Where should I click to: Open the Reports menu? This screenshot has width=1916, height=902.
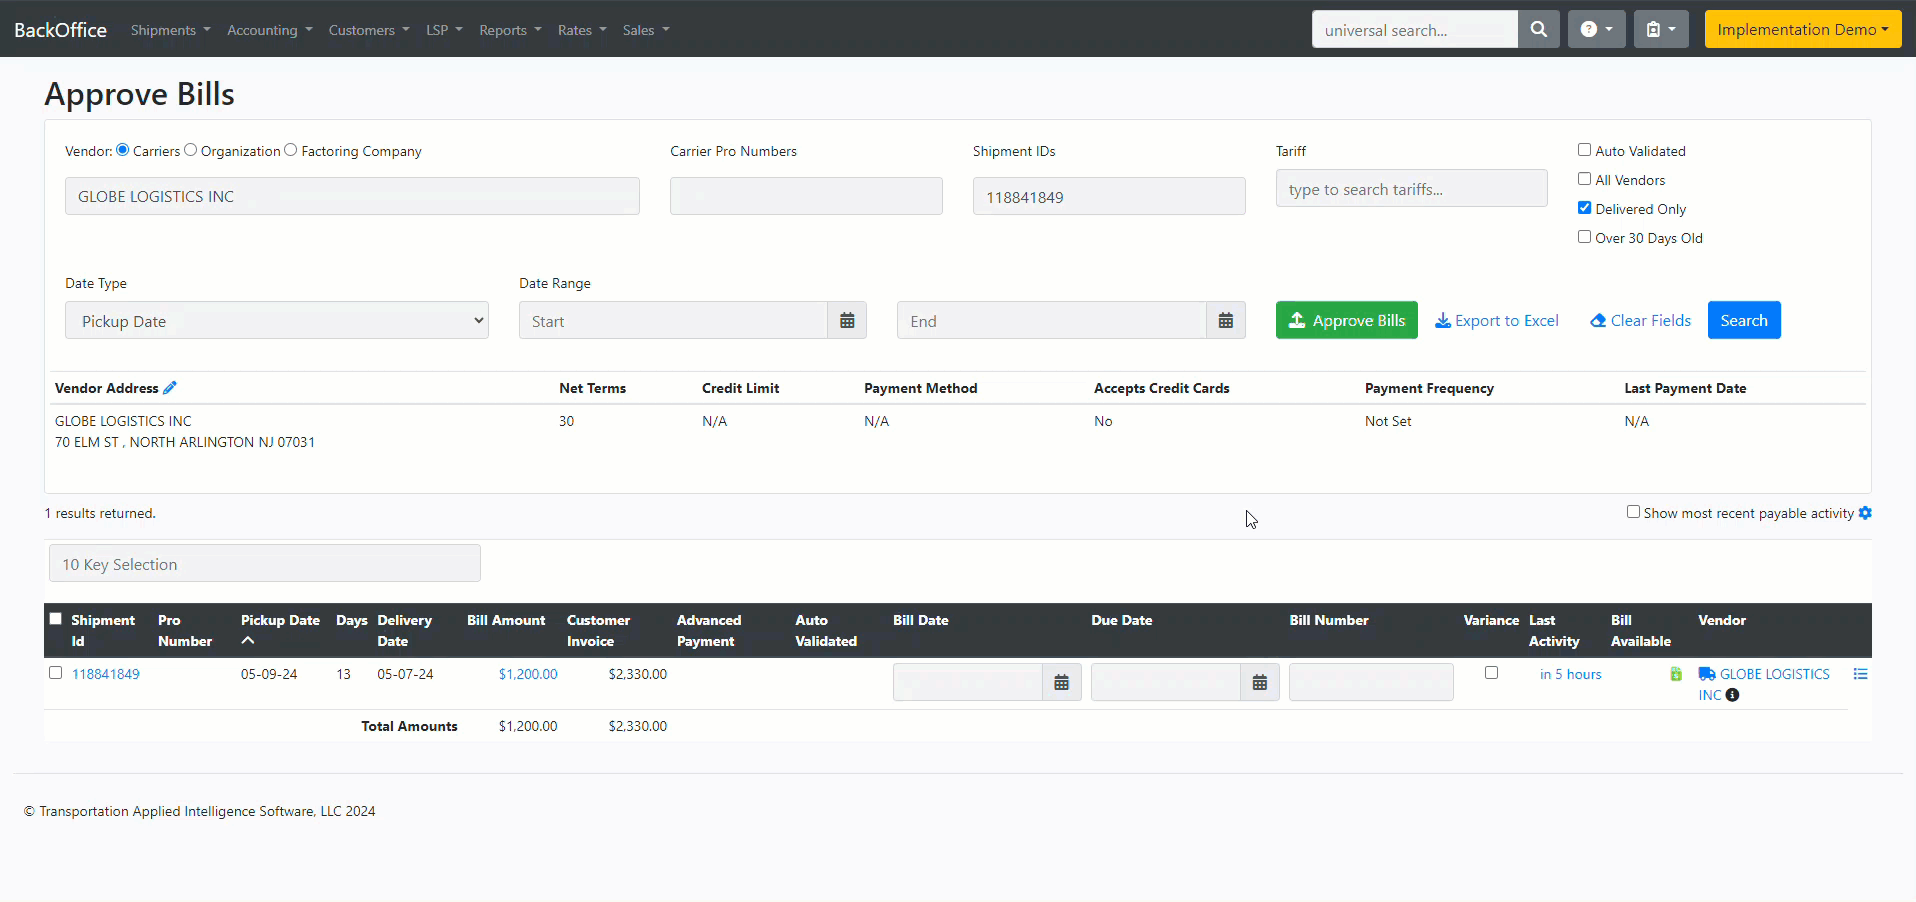click(509, 30)
